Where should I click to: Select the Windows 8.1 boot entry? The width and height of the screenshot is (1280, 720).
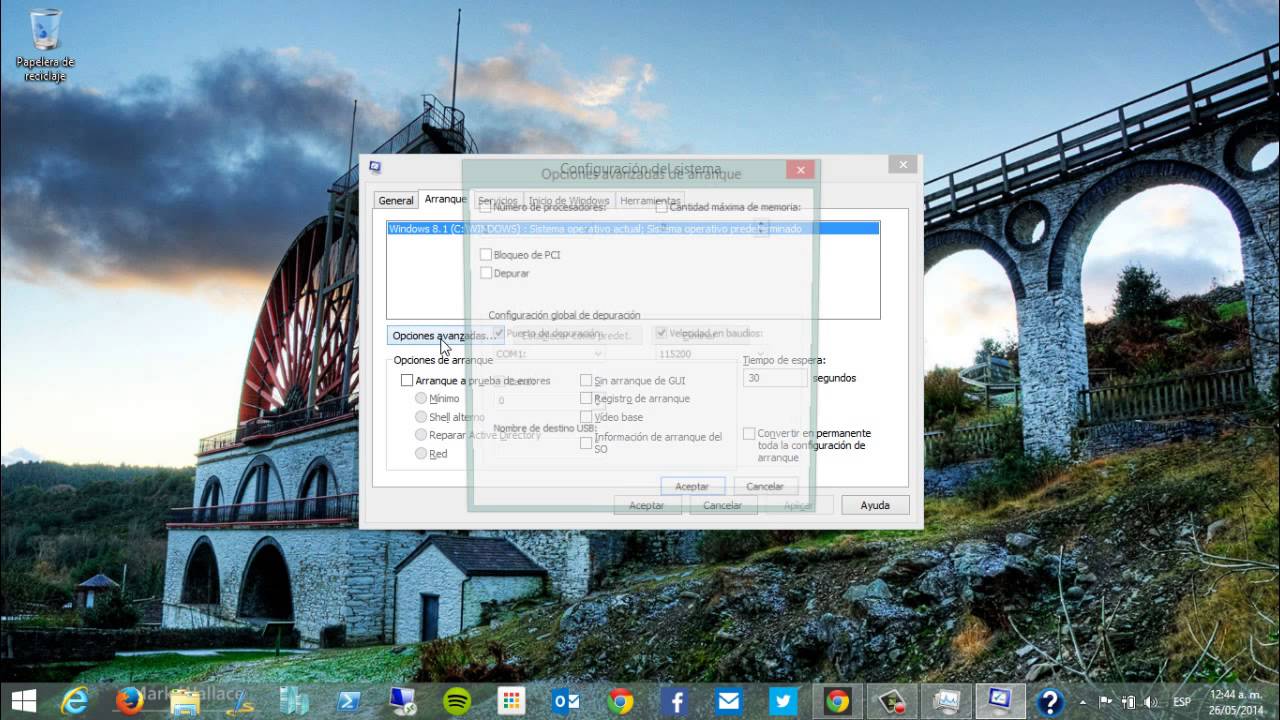tap(633, 229)
